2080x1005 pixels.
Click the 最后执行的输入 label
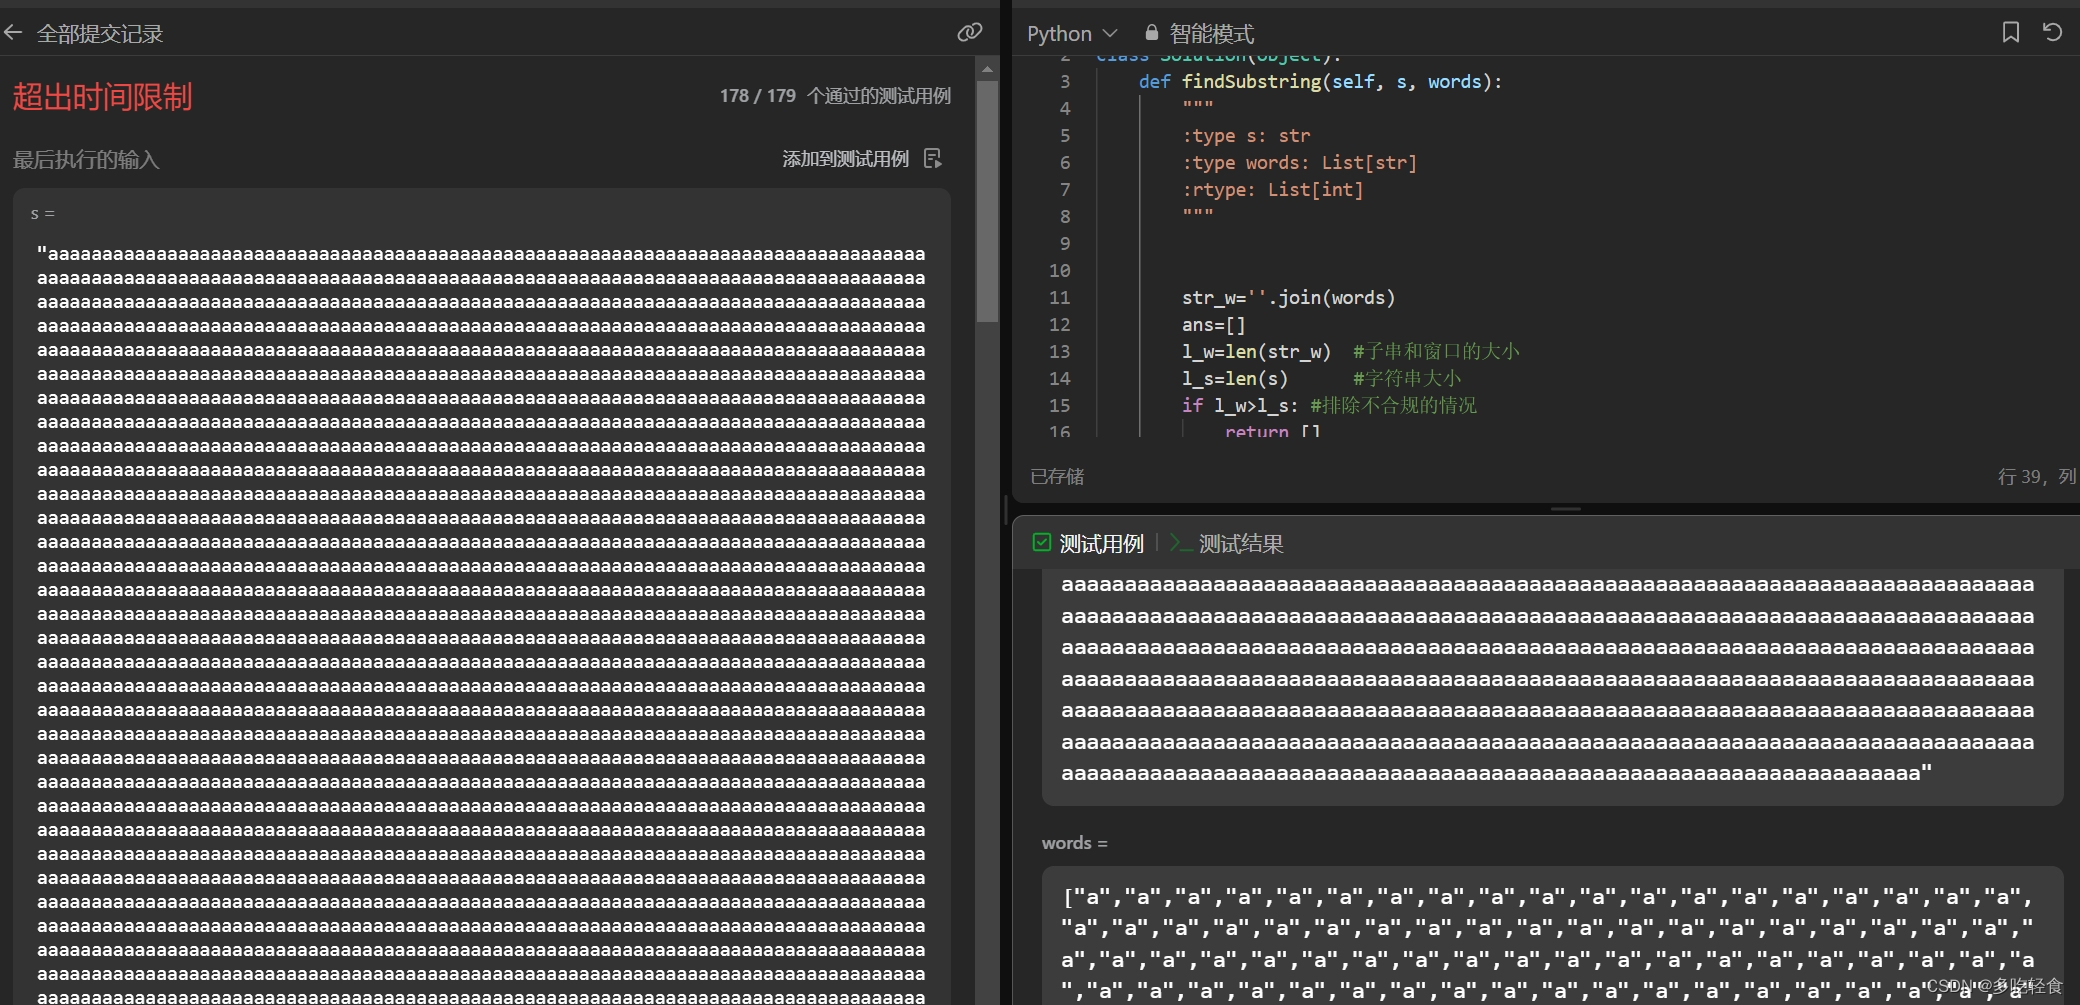(86, 160)
